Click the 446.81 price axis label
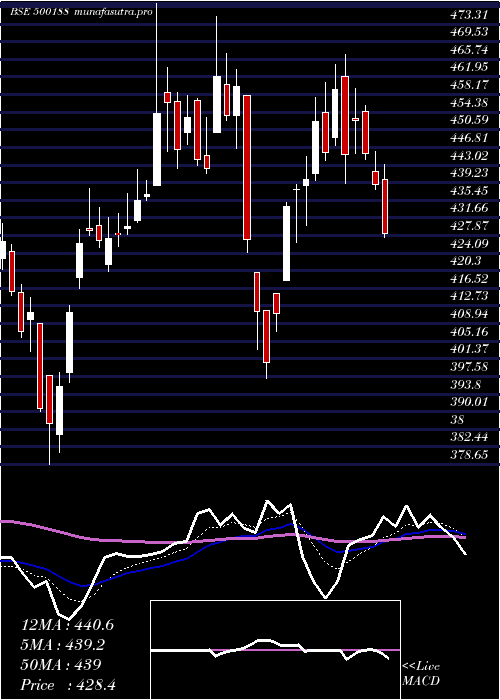500x700 pixels. click(x=467, y=138)
